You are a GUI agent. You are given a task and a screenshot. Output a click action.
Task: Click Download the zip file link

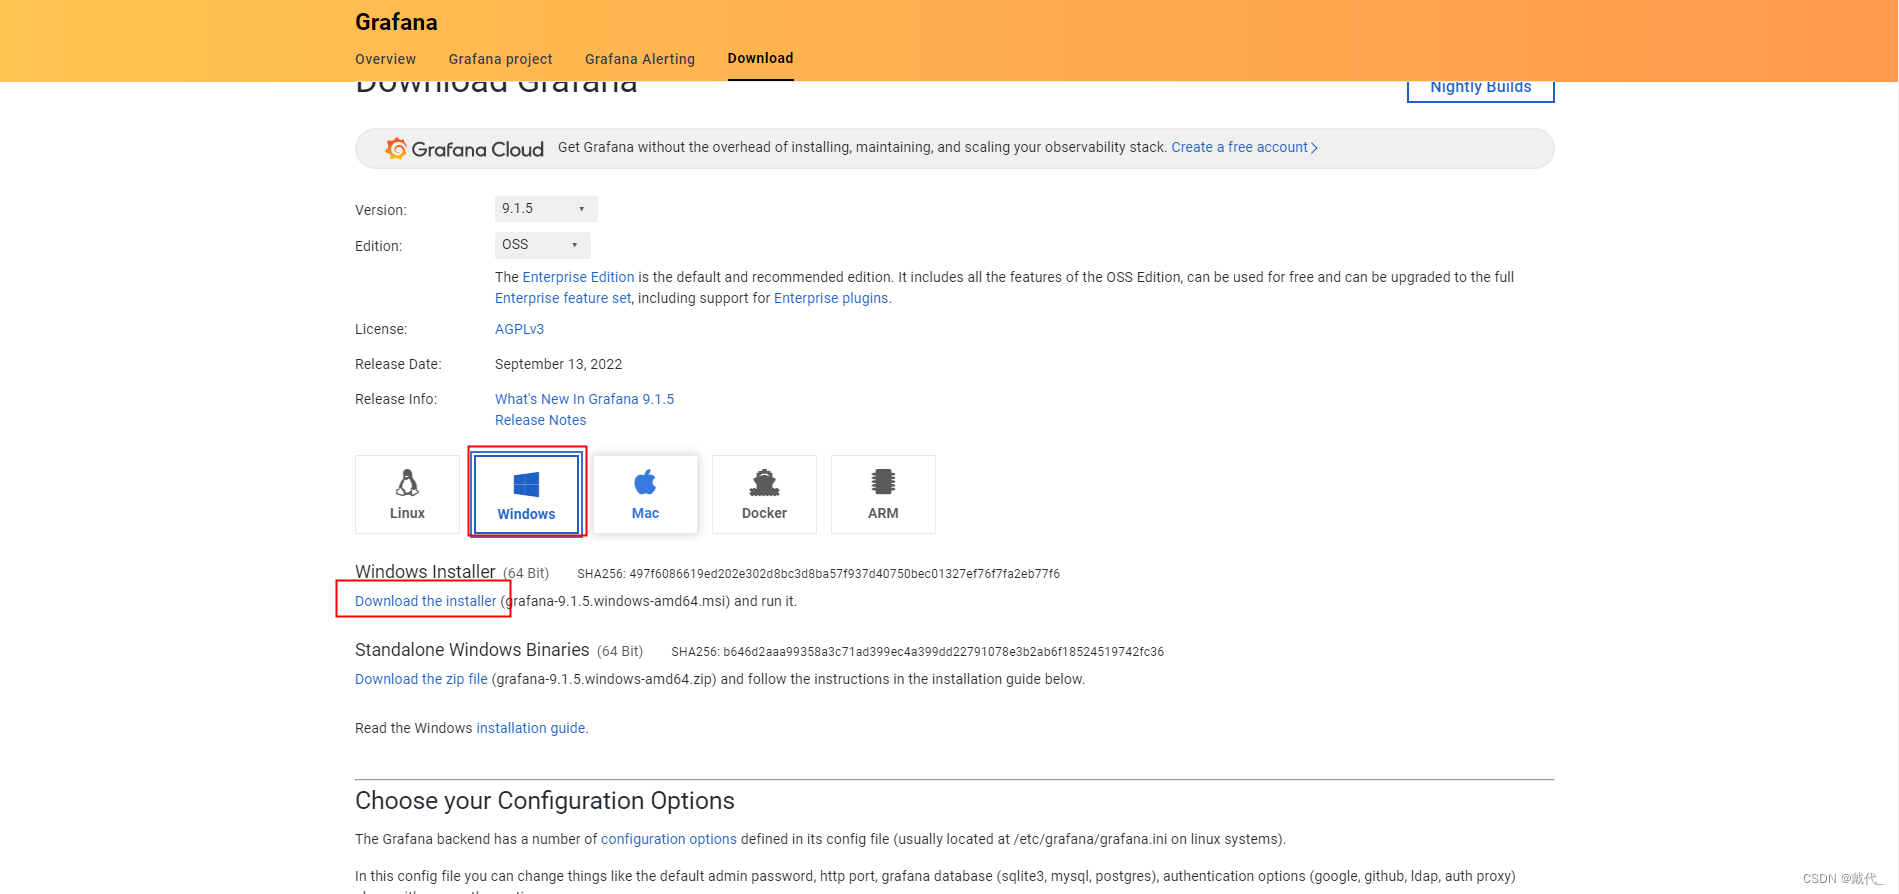(x=421, y=679)
